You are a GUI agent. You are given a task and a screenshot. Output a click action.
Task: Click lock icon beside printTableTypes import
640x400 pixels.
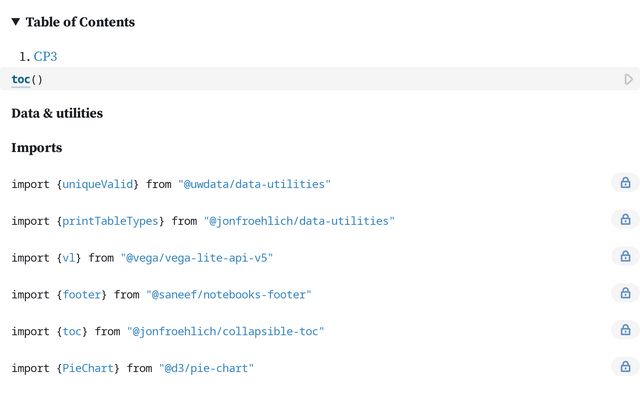click(625, 220)
